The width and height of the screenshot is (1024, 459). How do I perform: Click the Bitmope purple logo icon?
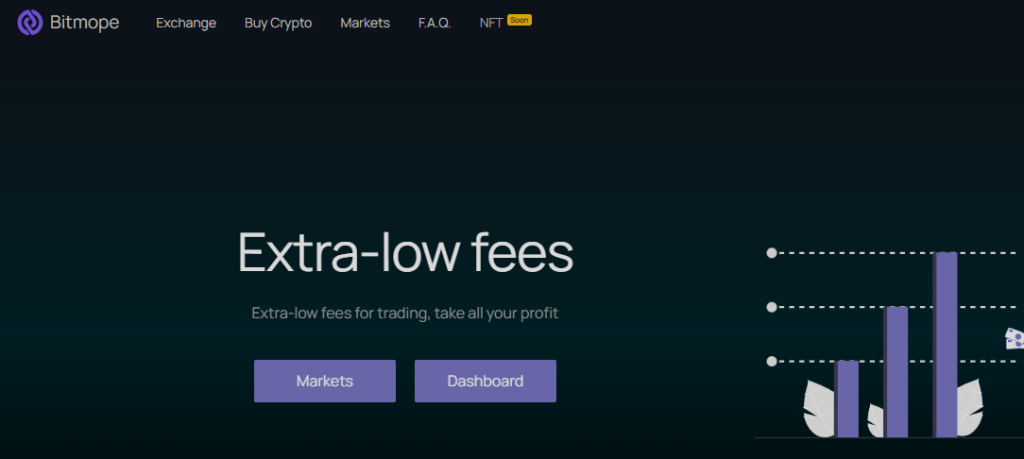31,23
